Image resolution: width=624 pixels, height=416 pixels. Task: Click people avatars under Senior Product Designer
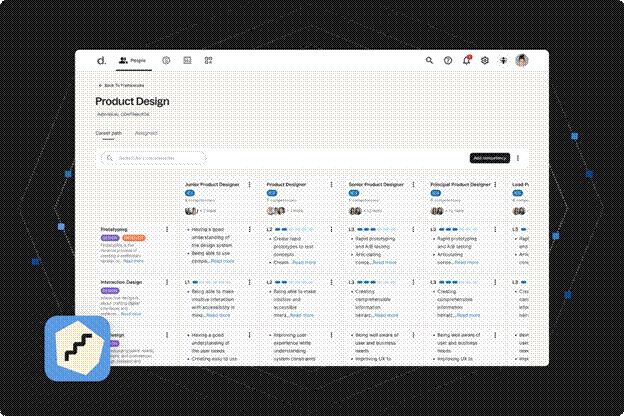click(355, 211)
